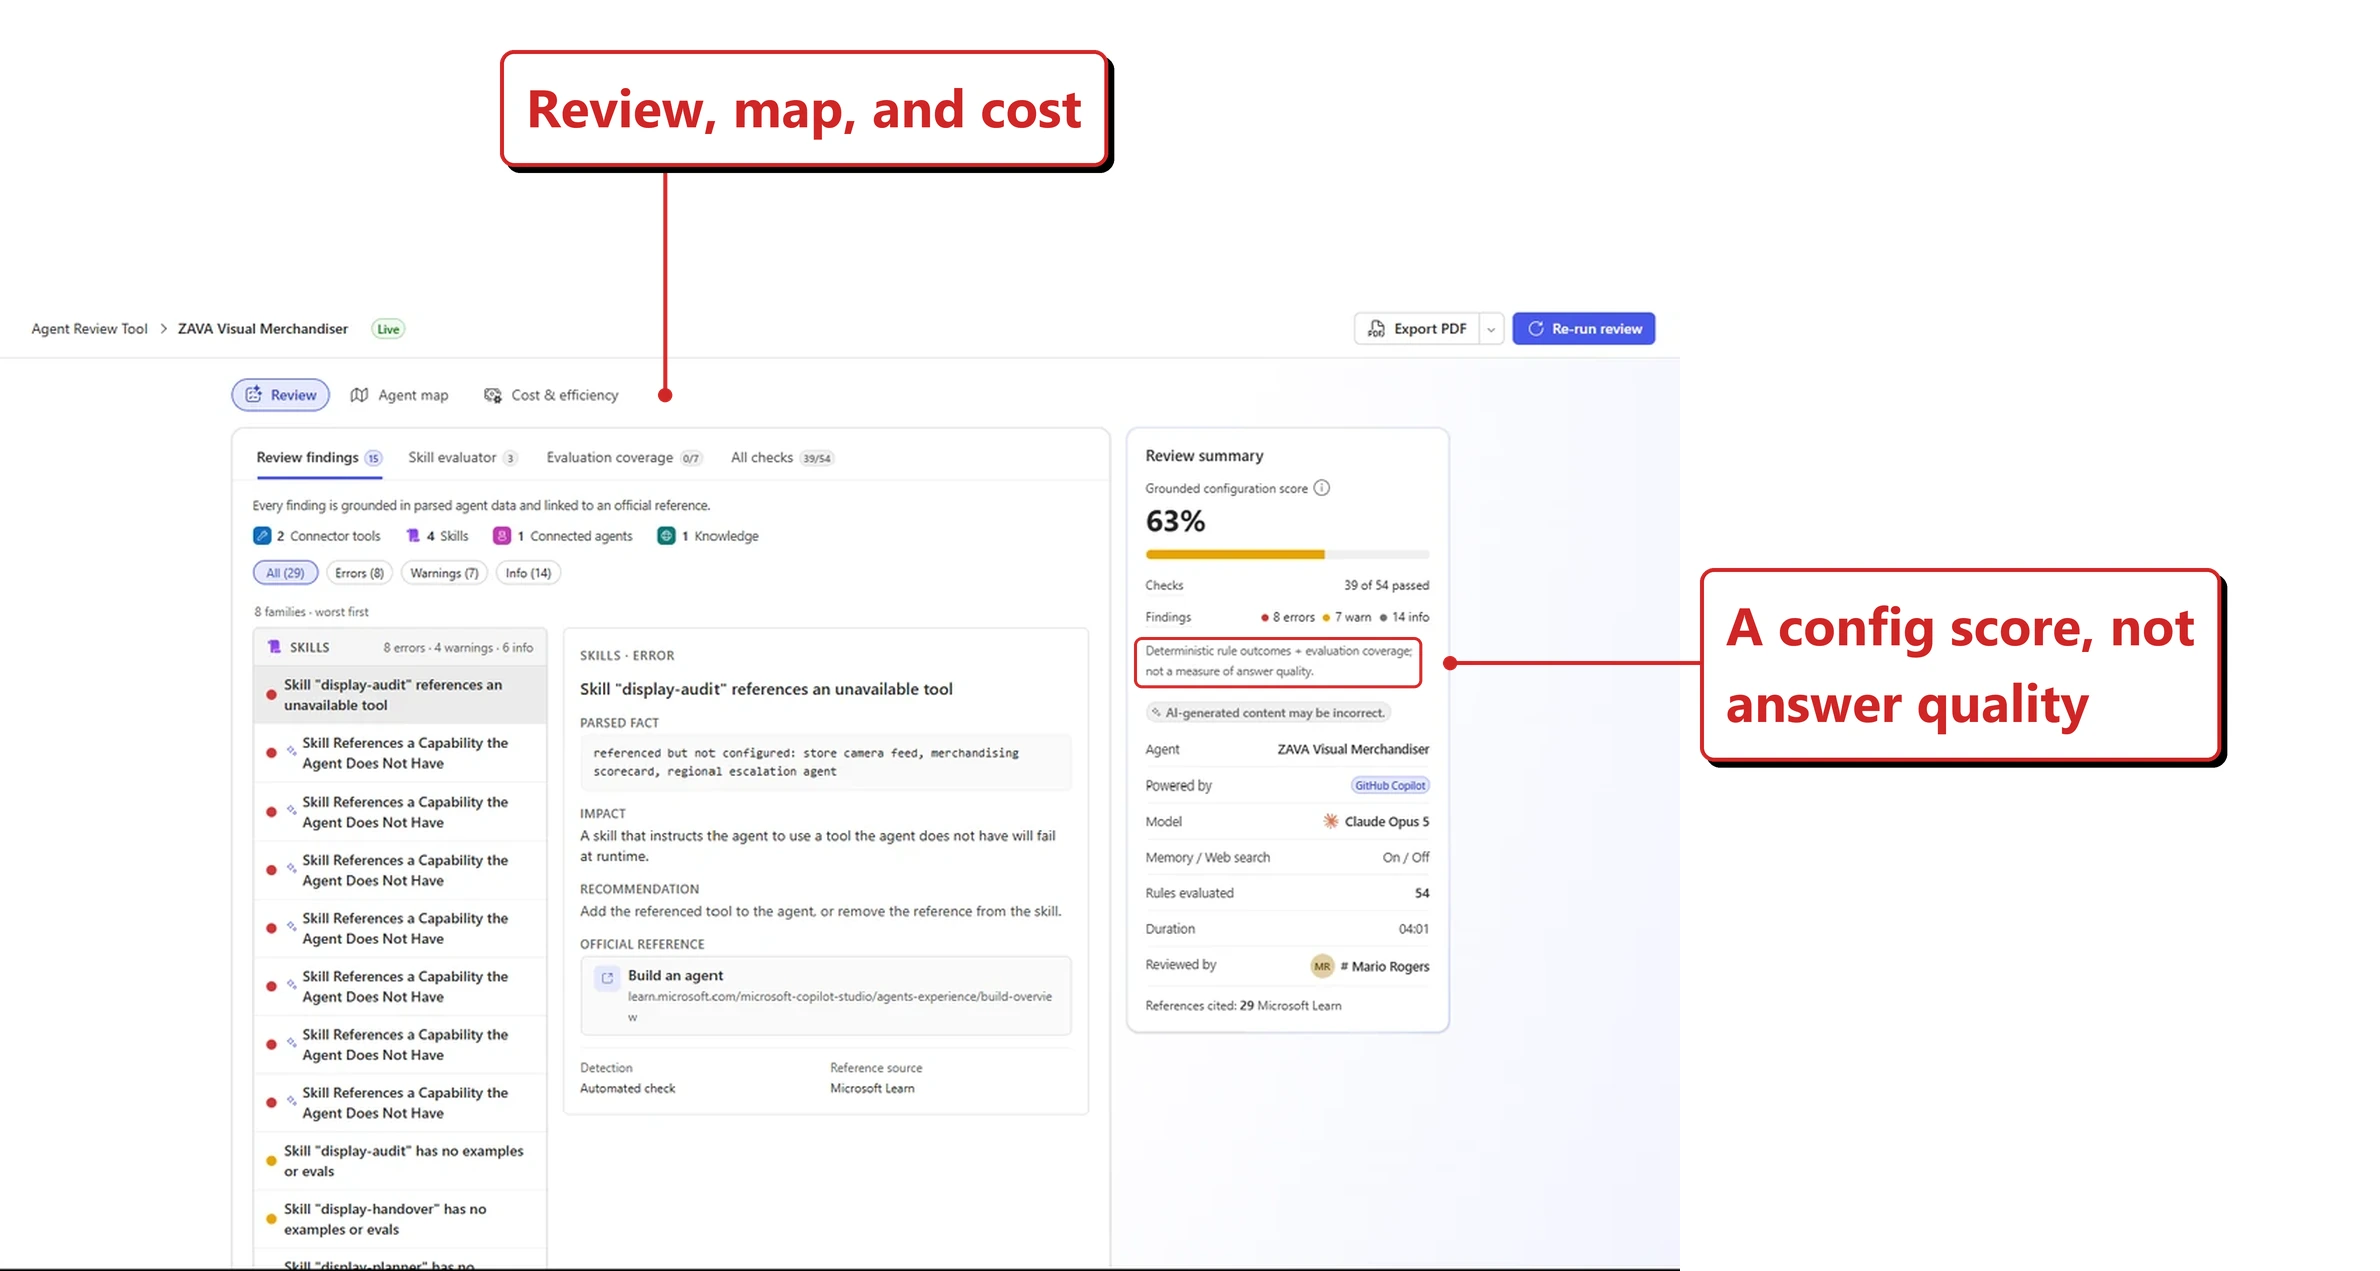This screenshot has height=1271, width=2380.
Task: Collapse the SKILLS family header
Action: [400, 647]
